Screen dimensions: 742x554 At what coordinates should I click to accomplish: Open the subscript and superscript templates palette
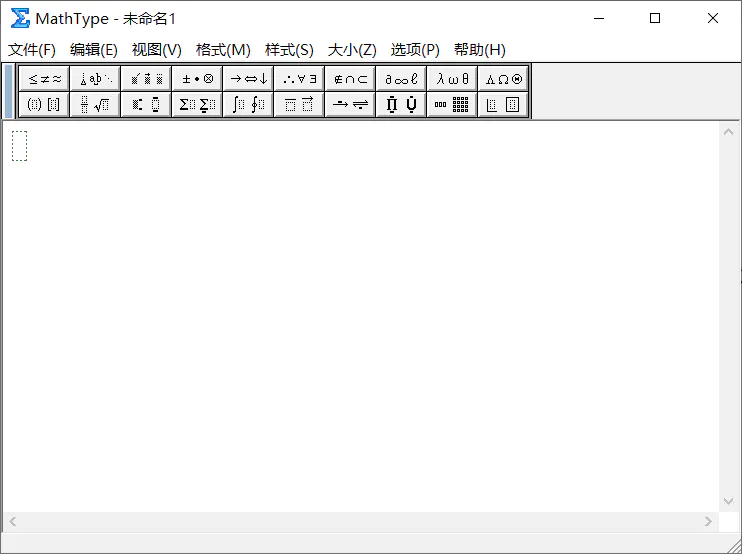click(x=147, y=104)
